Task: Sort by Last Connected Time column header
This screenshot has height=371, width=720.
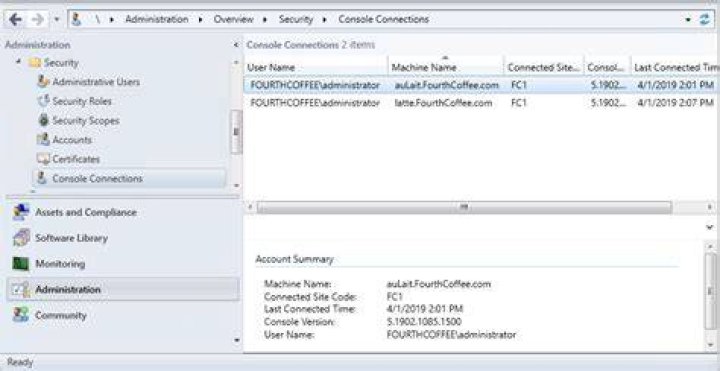Action: pyautogui.click(x=675, y=67)
